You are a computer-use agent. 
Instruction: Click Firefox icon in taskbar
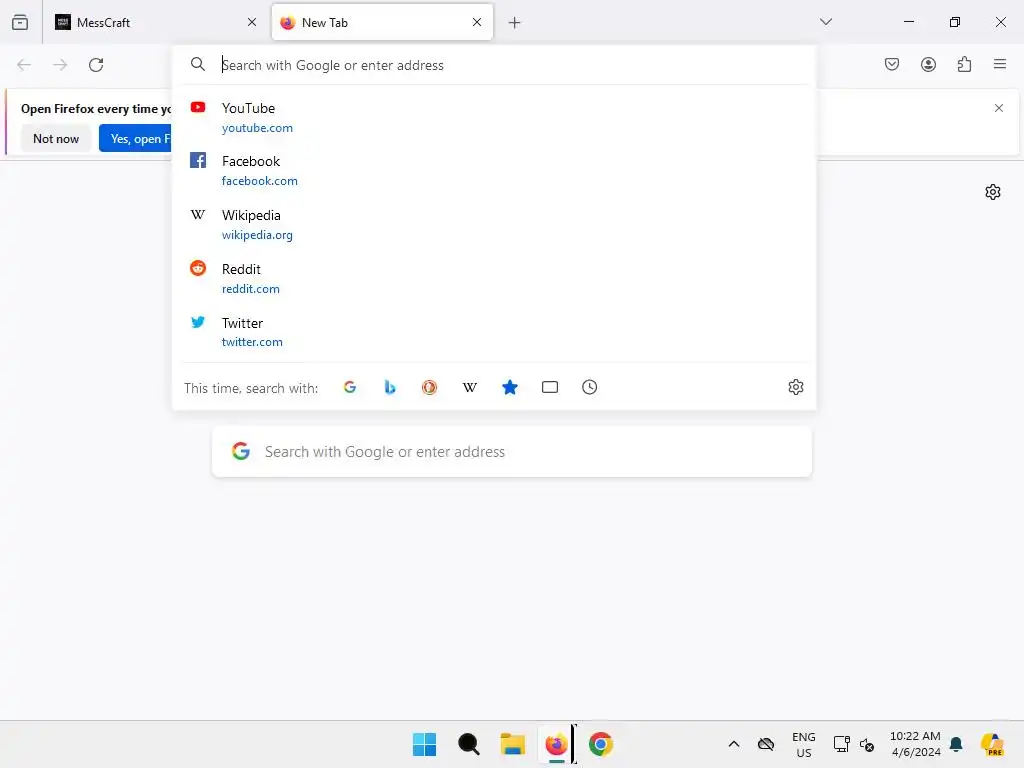(556, 744)
